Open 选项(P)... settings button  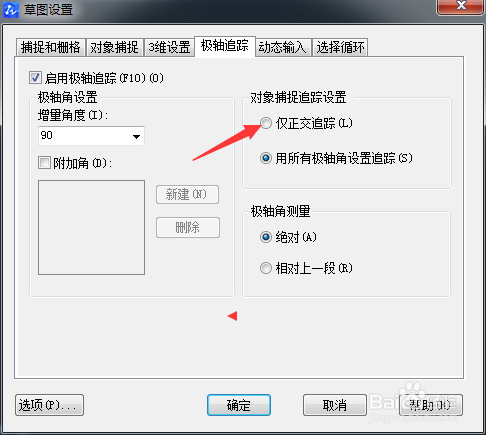click(49, 405)
